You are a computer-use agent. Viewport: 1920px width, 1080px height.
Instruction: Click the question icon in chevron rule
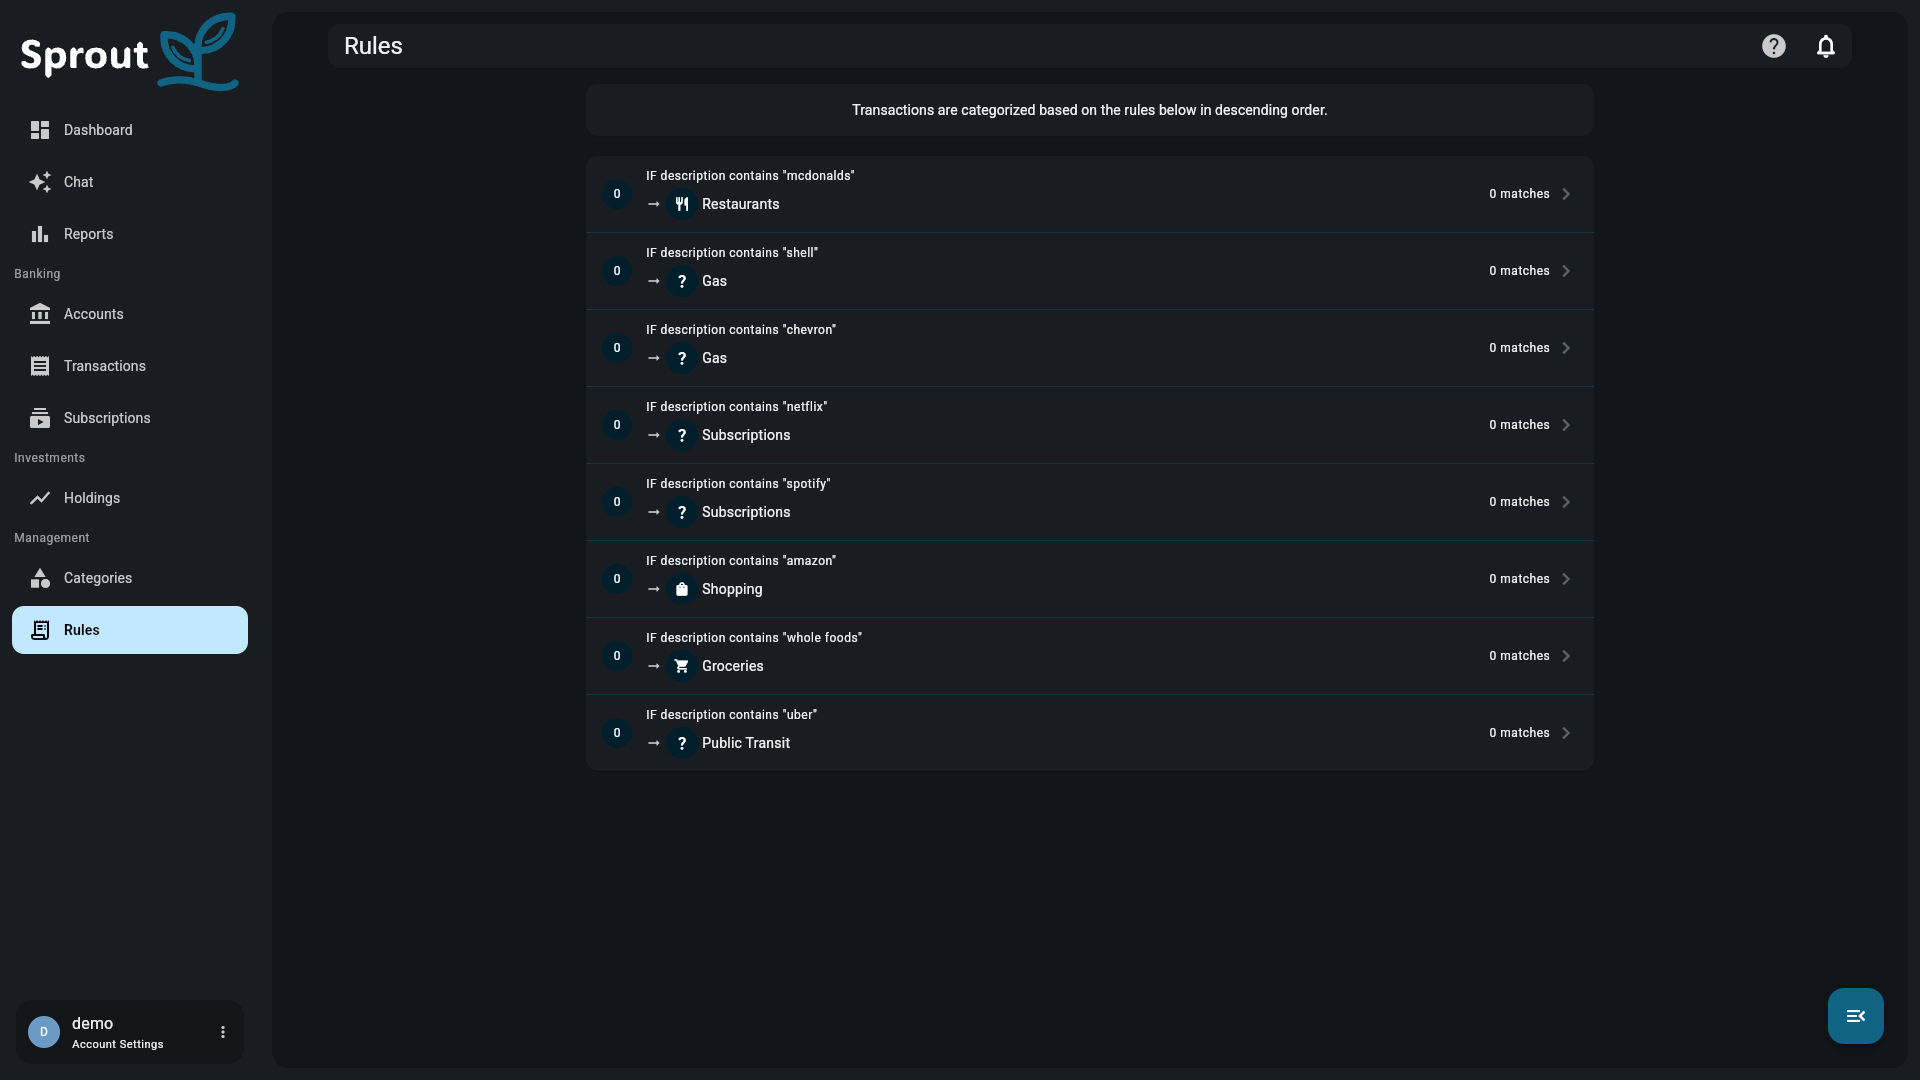point(682,358)
